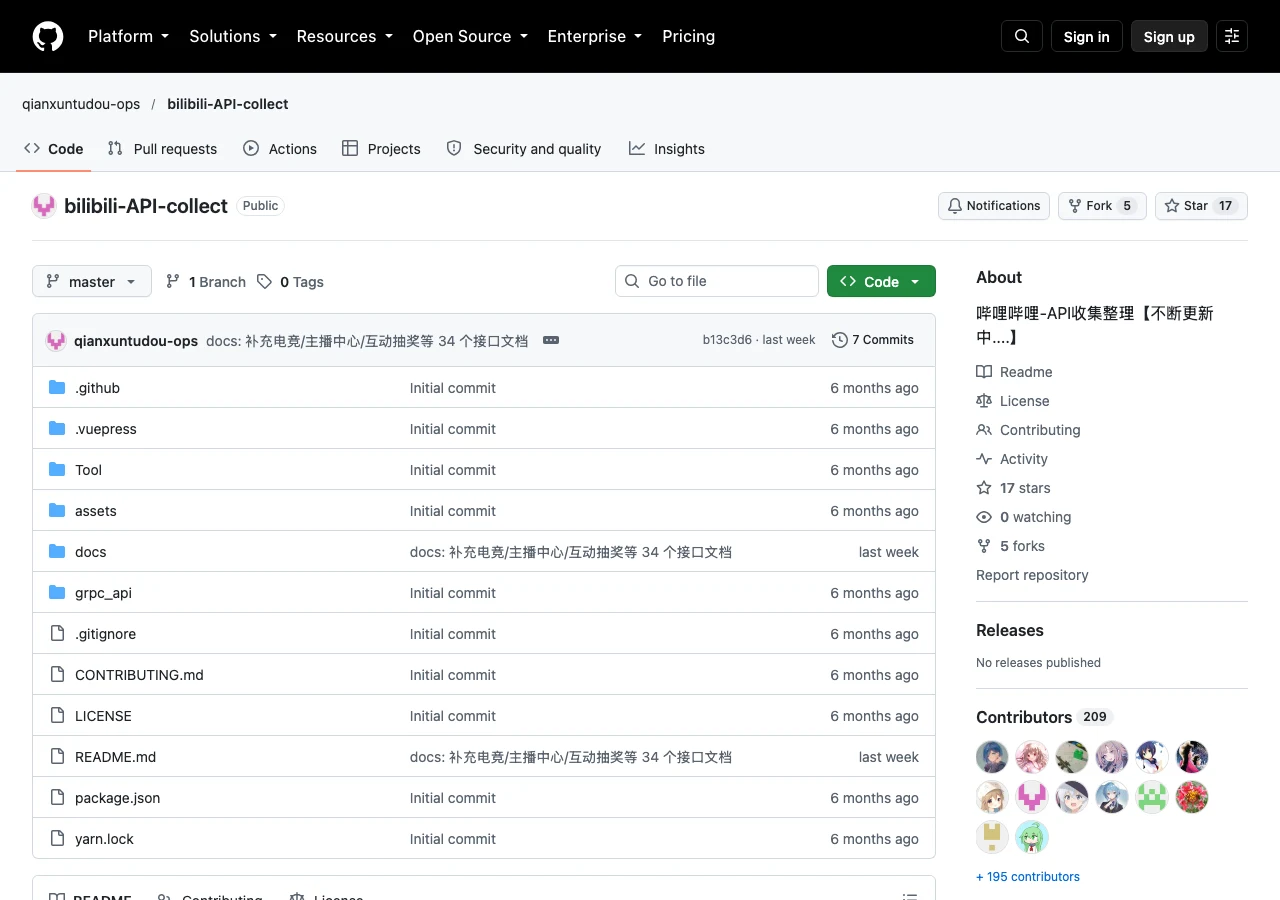
Task: Open the Contributors 209 heading link
Action: click(1044, 717)
